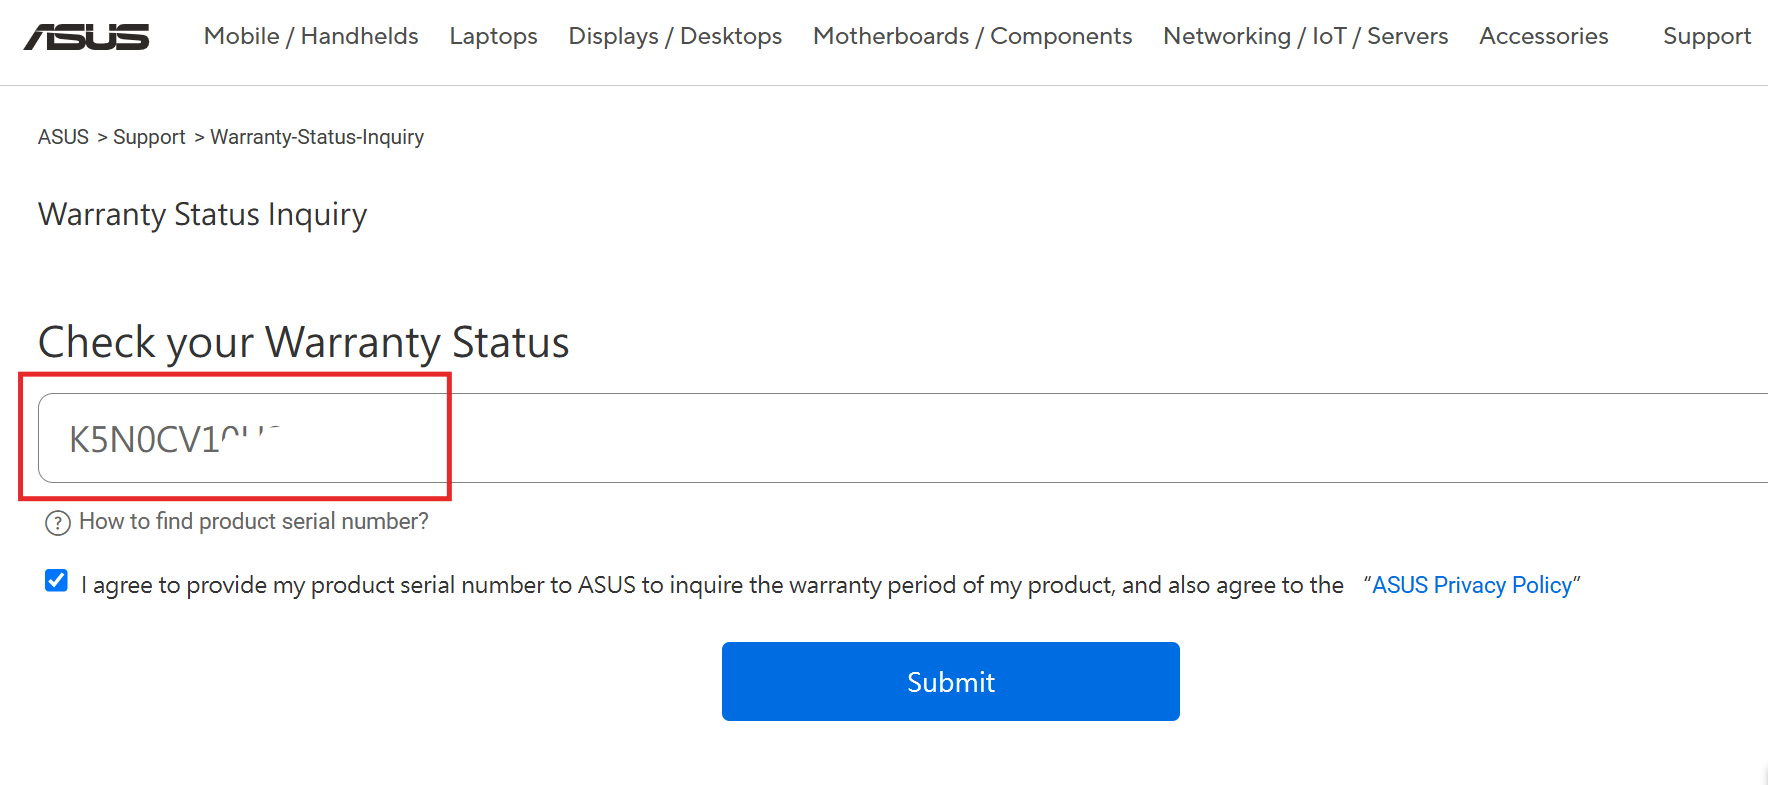Viewport: 1768px width, 785px height.
Task: Open the Accessories menu
Action: point(1543,36)
